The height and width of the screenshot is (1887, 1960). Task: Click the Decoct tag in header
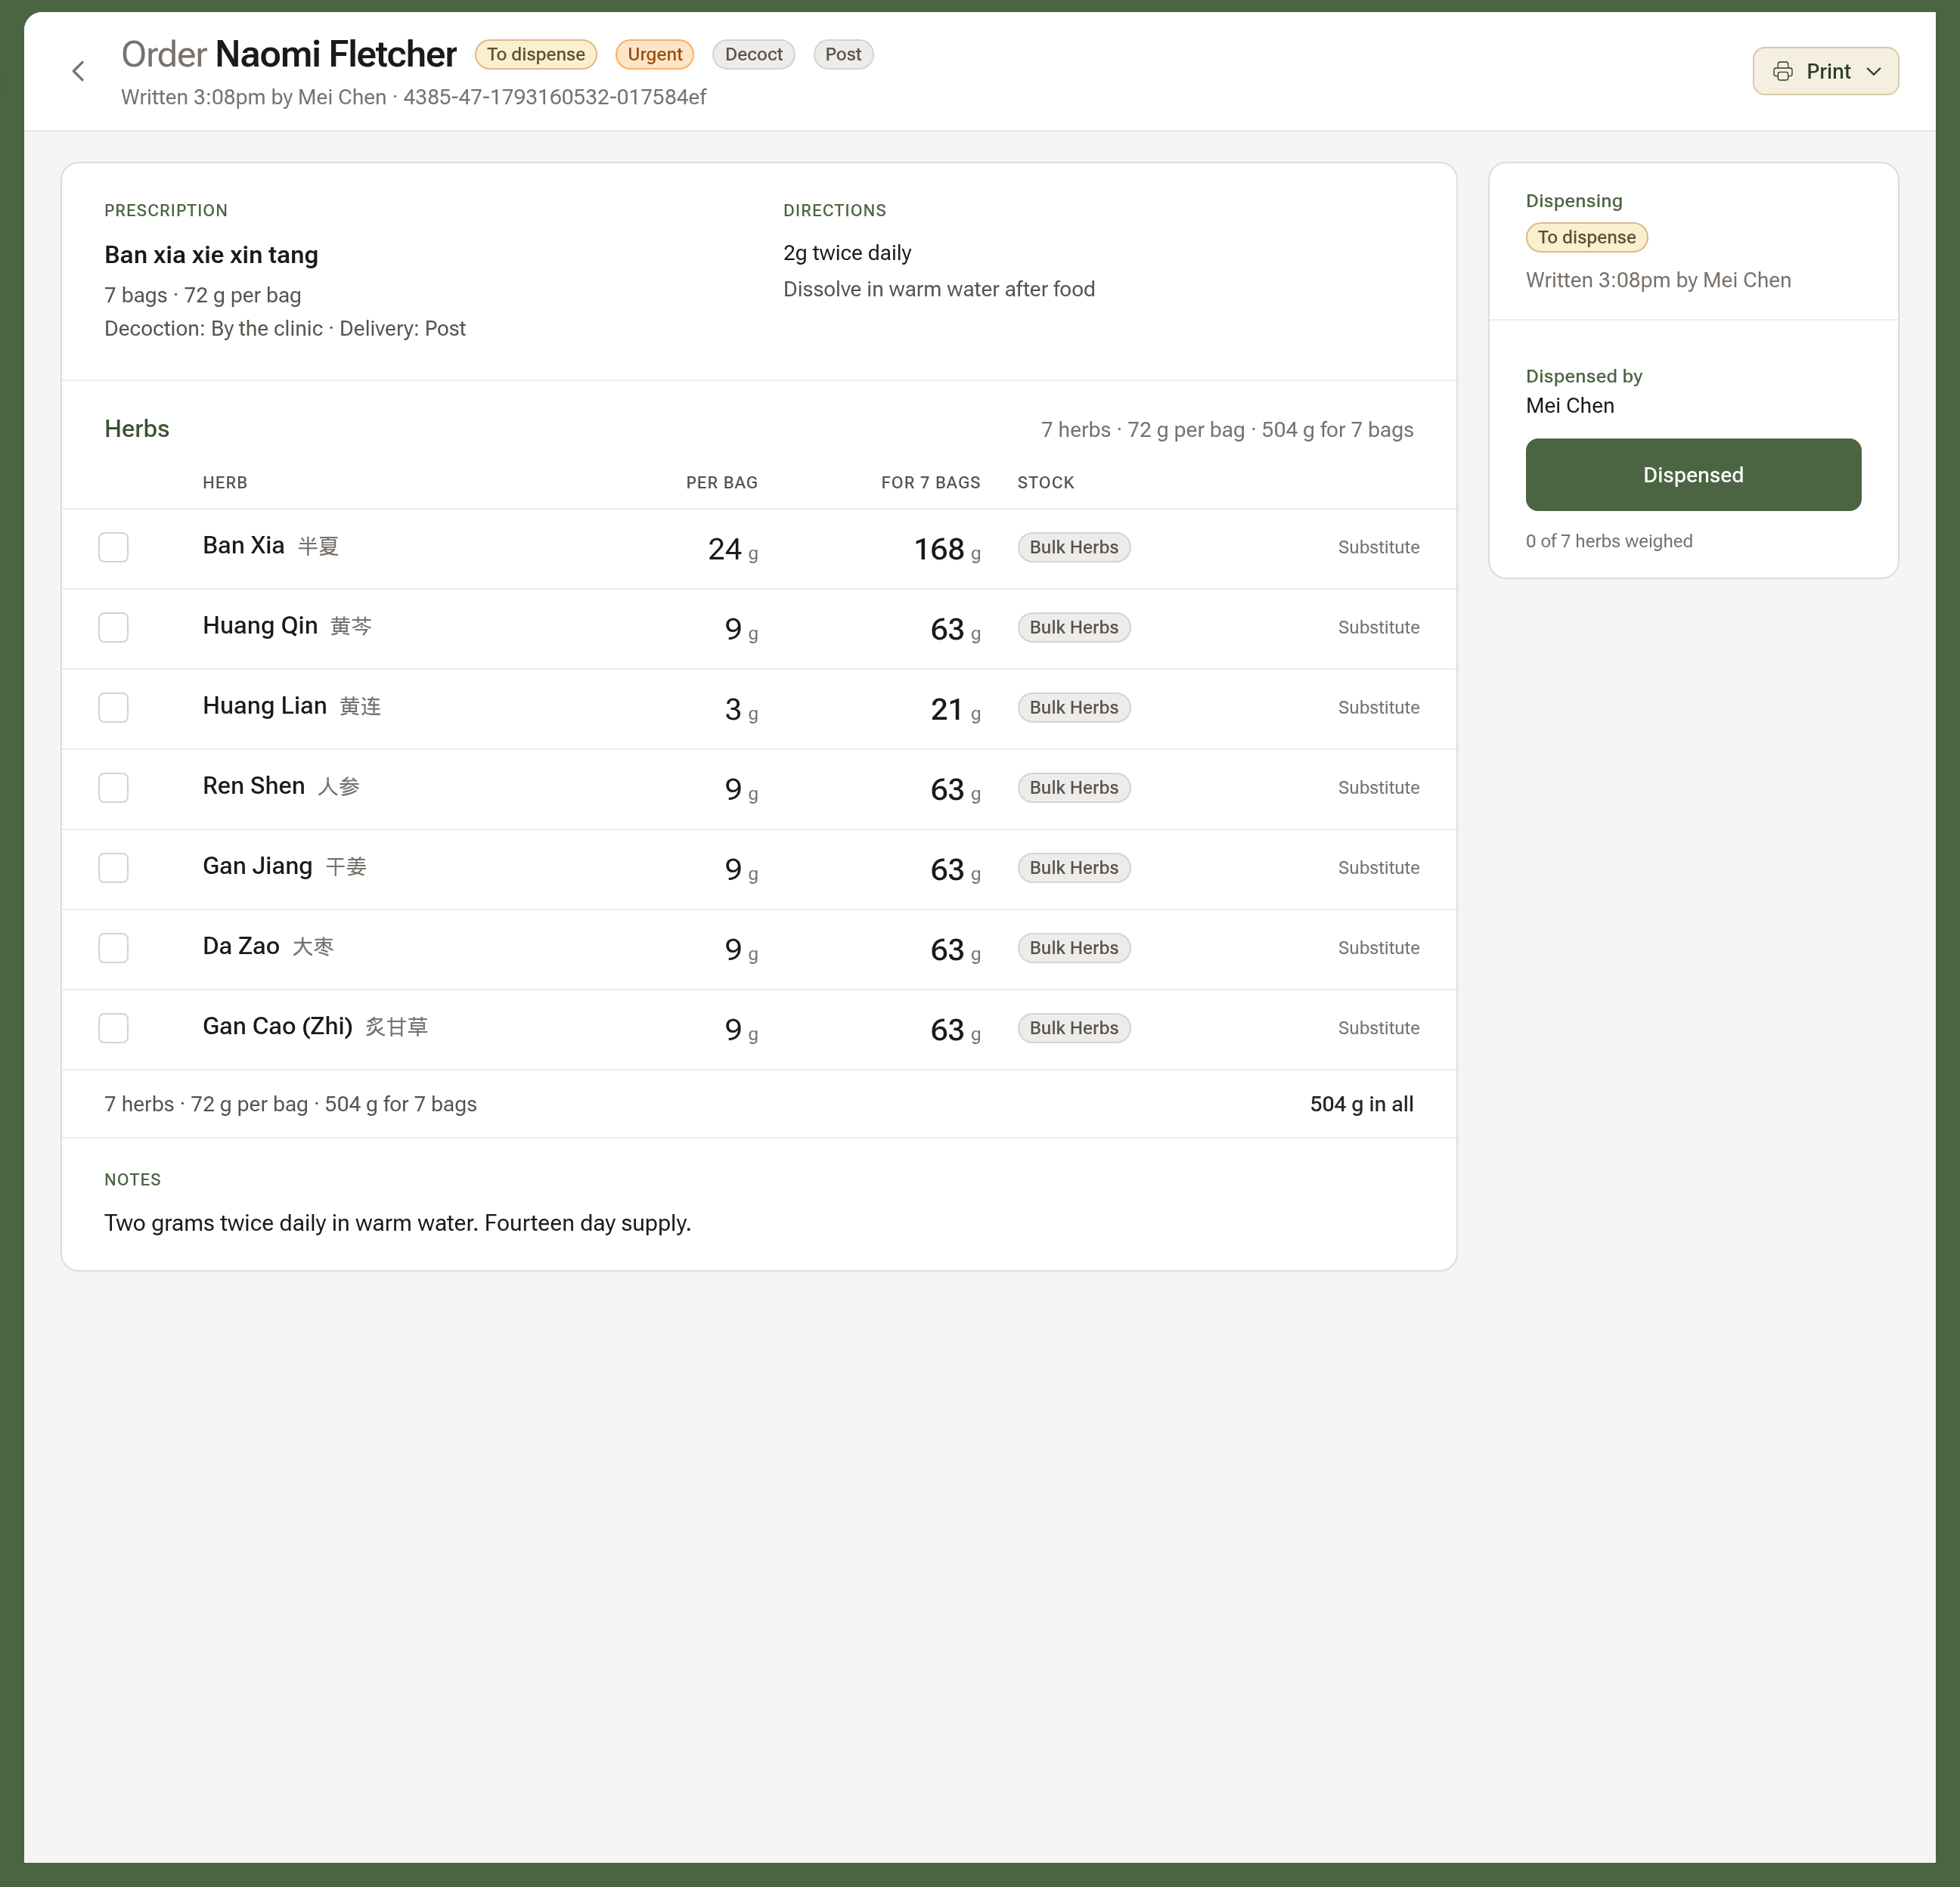tap(754, 54)
